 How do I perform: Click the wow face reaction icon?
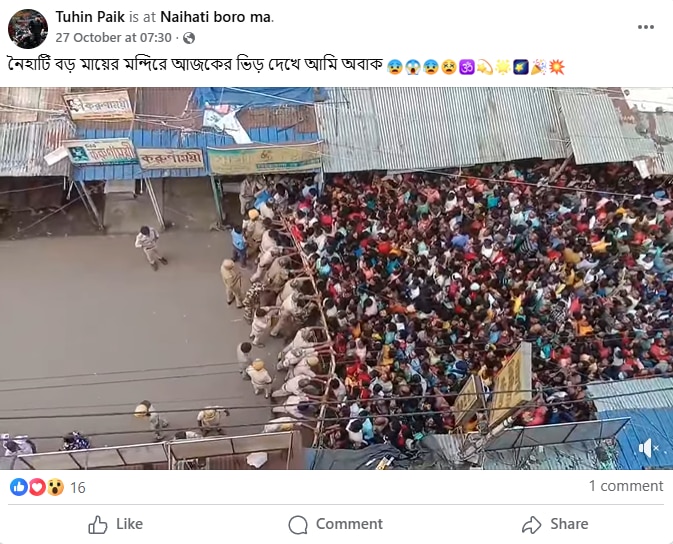pos(55,487)
